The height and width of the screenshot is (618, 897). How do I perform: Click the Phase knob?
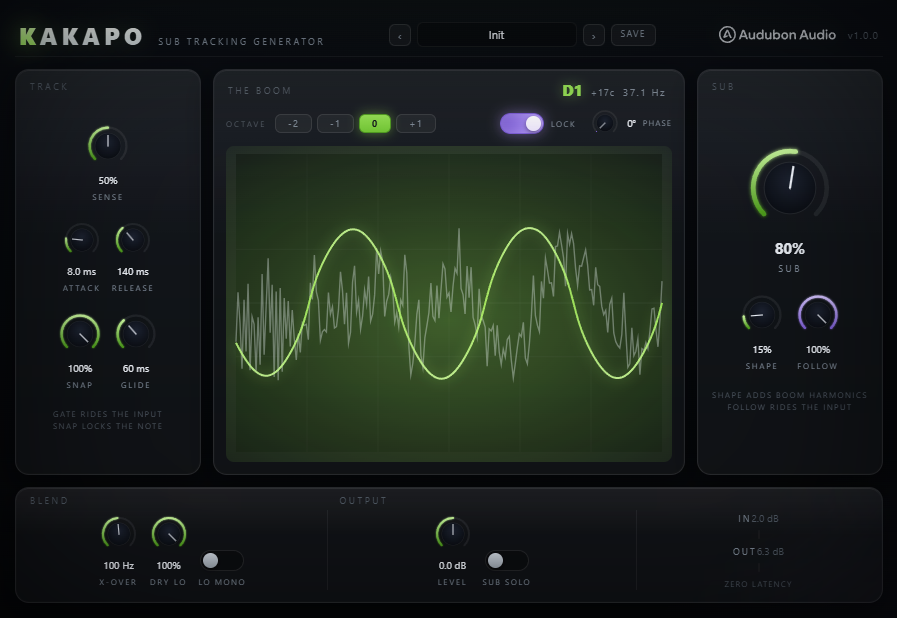[604, 123]
